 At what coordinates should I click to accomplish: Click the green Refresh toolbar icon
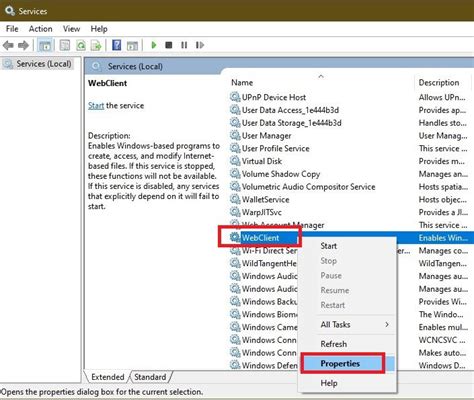[81, 45]
